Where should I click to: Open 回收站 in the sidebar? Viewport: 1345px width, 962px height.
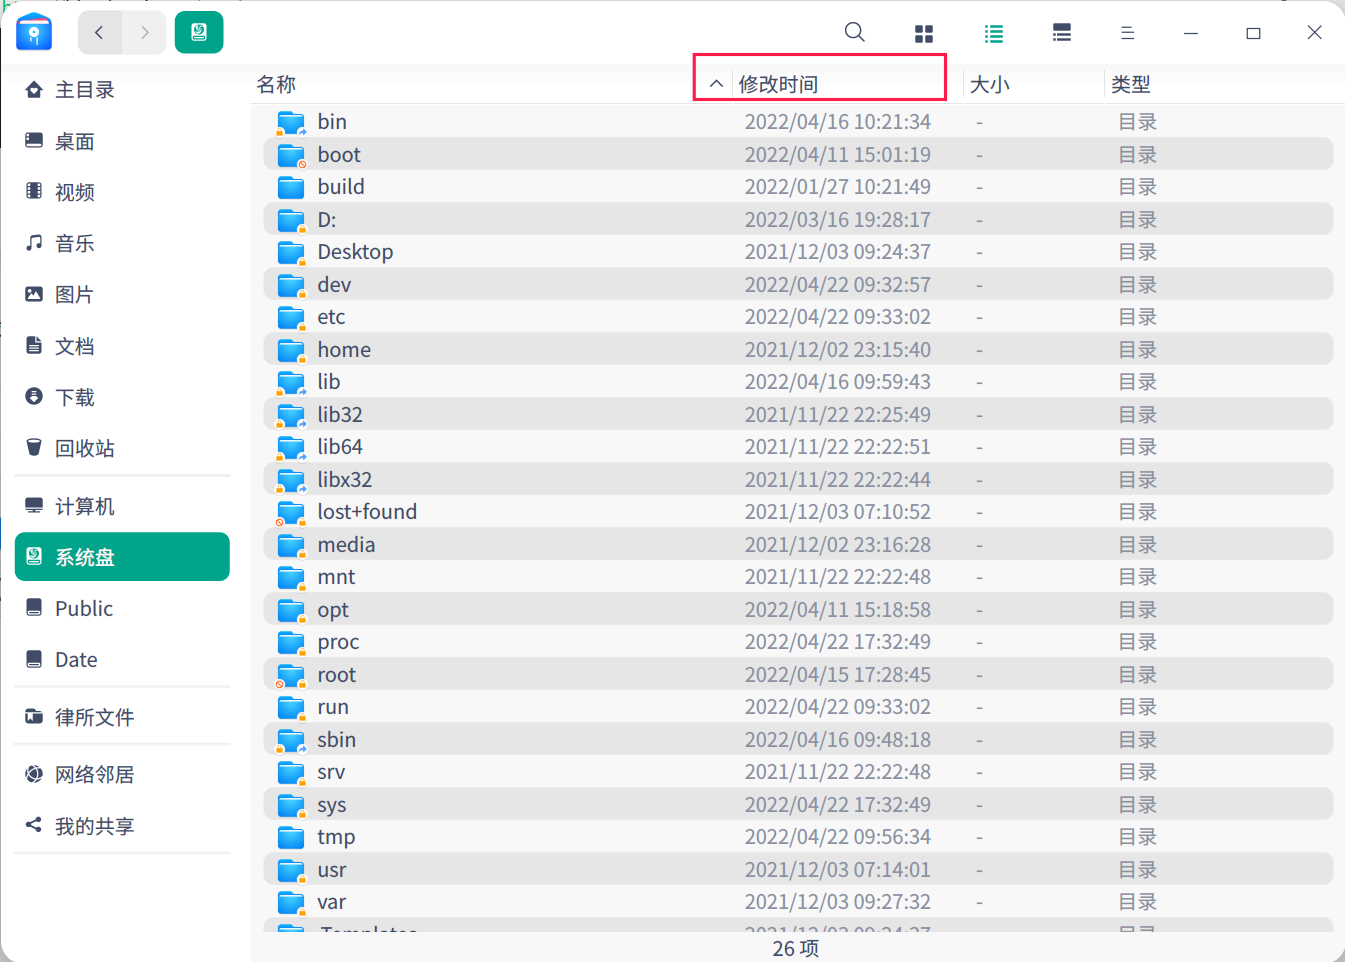click(x=122, y=448)
